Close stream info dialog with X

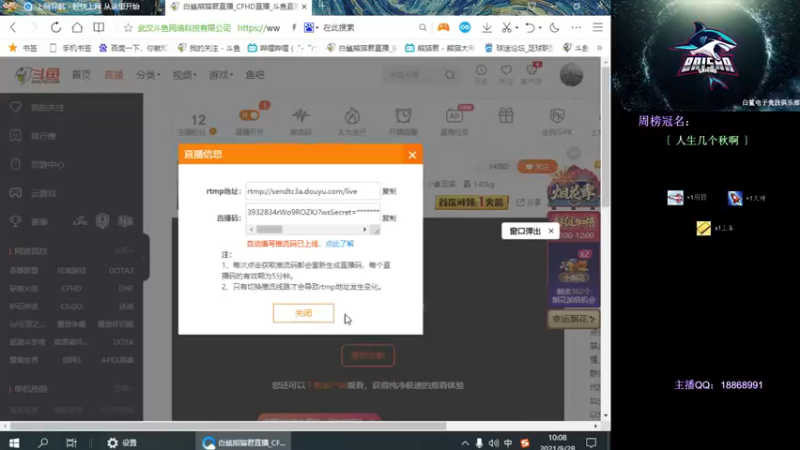[412, 155]
